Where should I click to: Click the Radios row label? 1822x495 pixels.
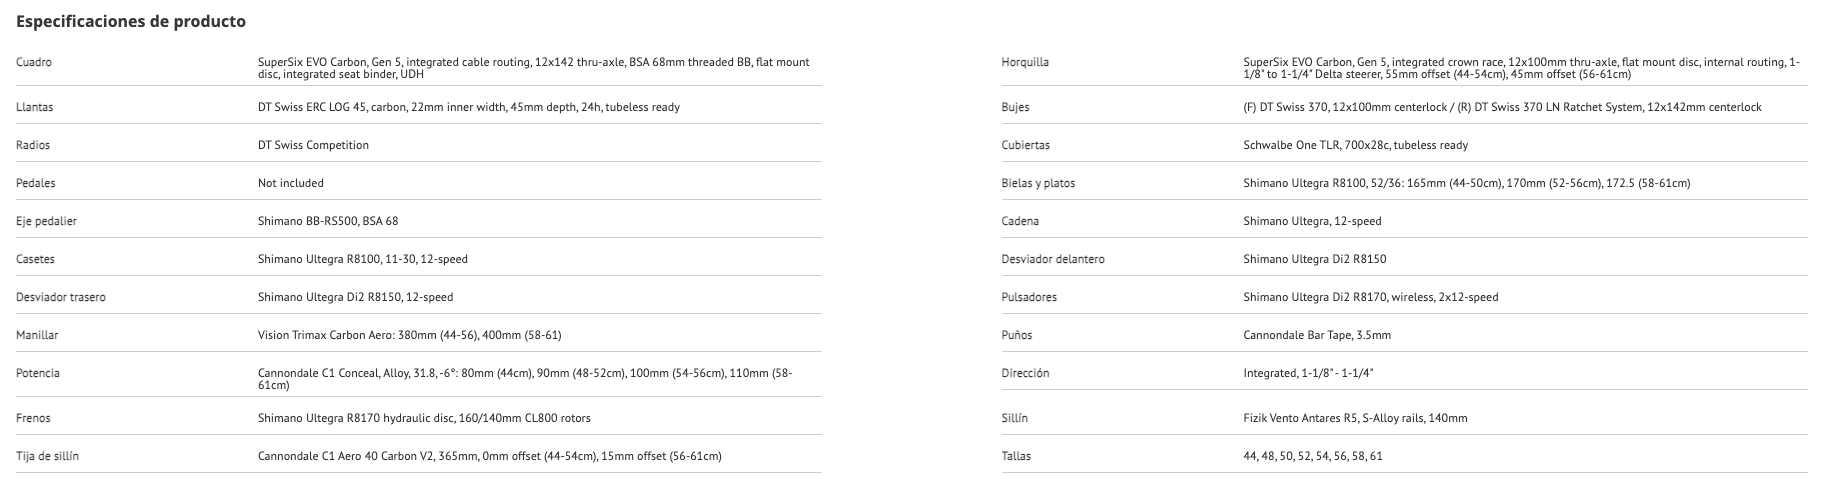(x=33, y=145)
